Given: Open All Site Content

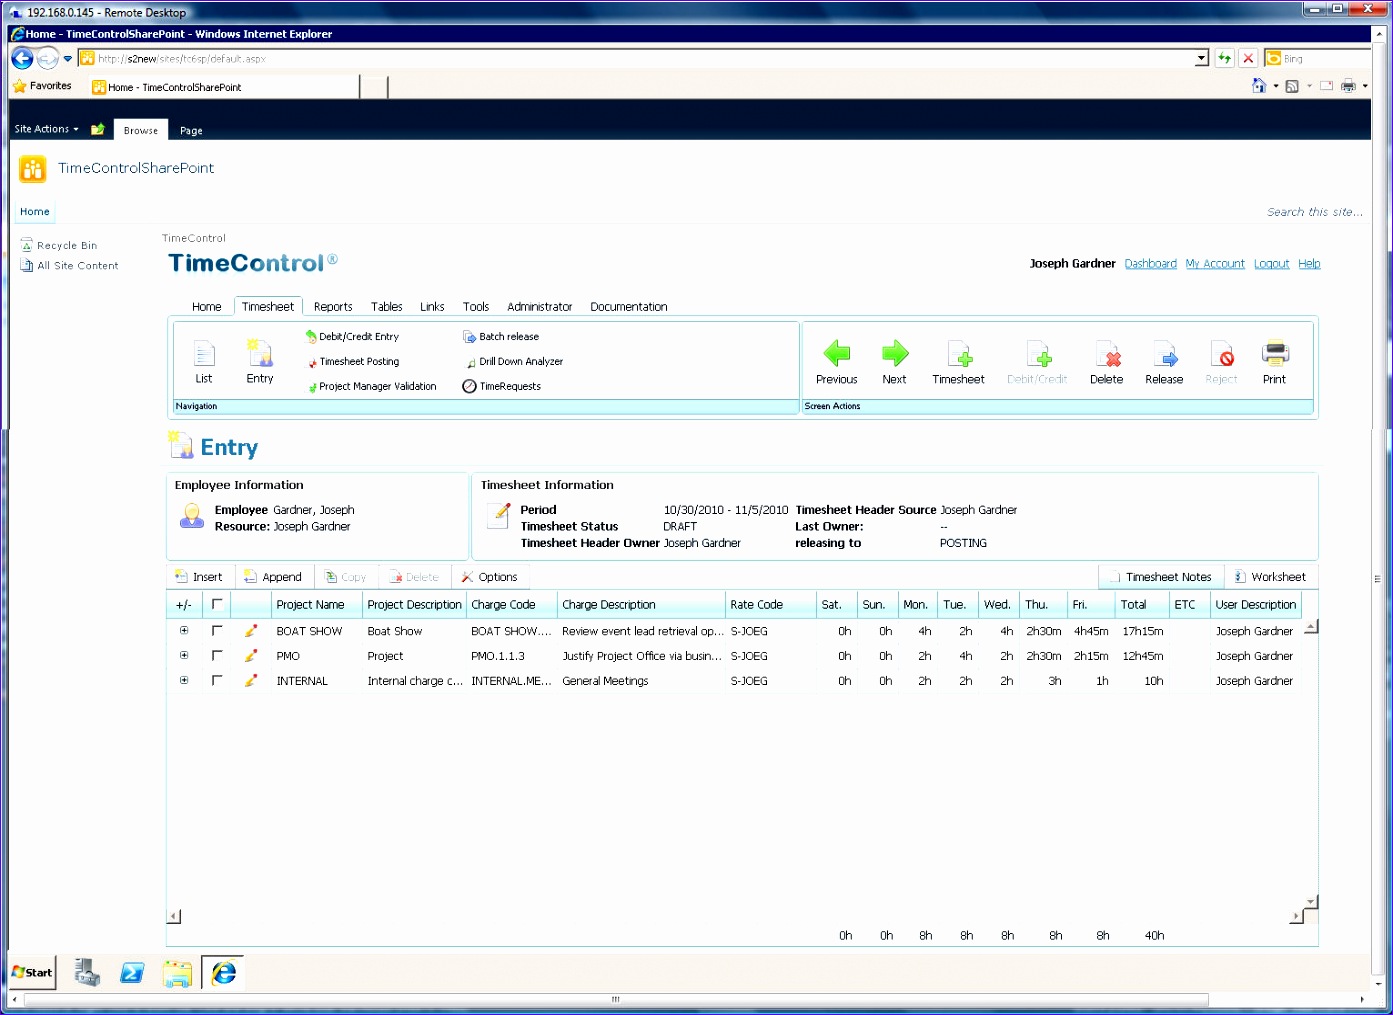Looking at the screenshot, I should pyautogui.click(x=70, y=266).
